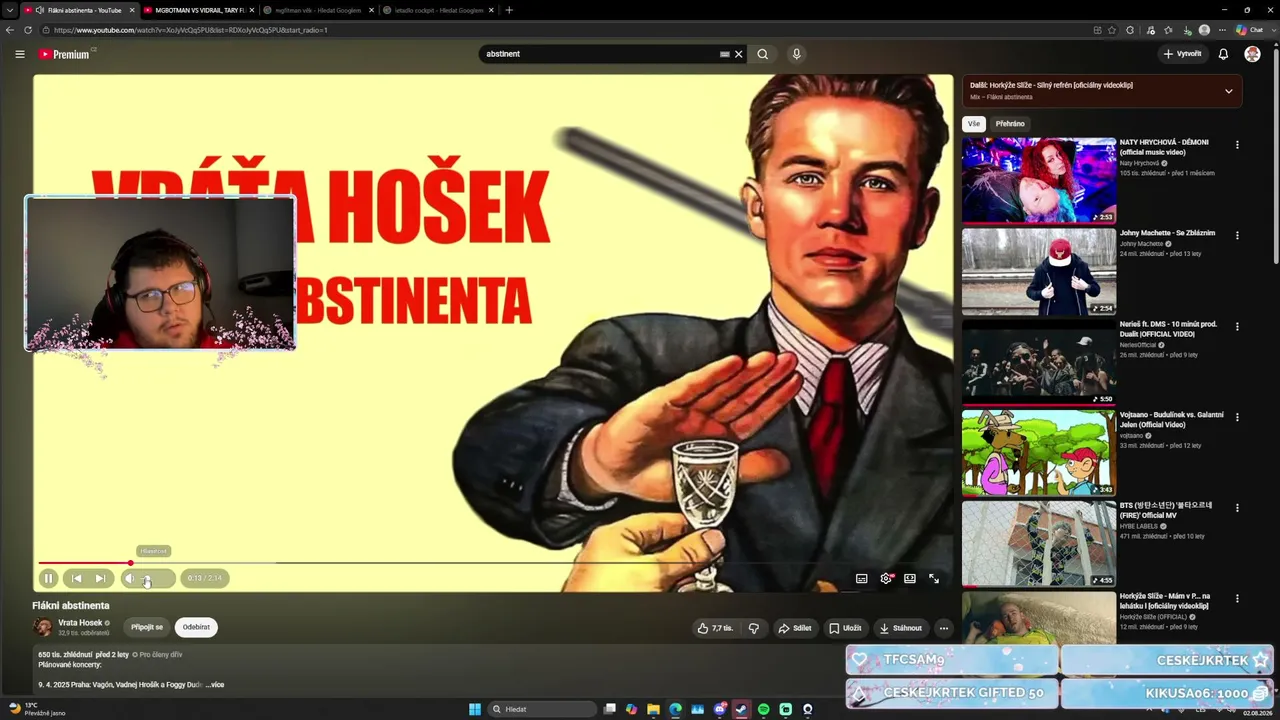This screenshot has height=720, width=1280.
Task: Like the video (7,7 tis.)
Action: (715, 628)
